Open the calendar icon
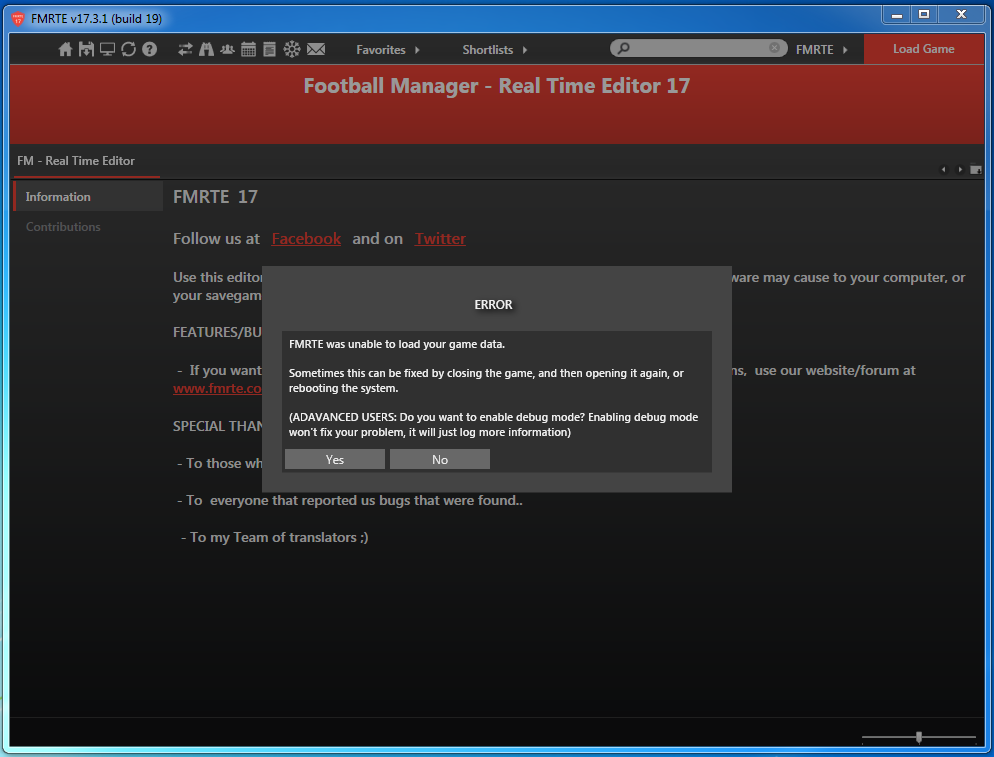The image size is (994, 757). coord(248,49)
